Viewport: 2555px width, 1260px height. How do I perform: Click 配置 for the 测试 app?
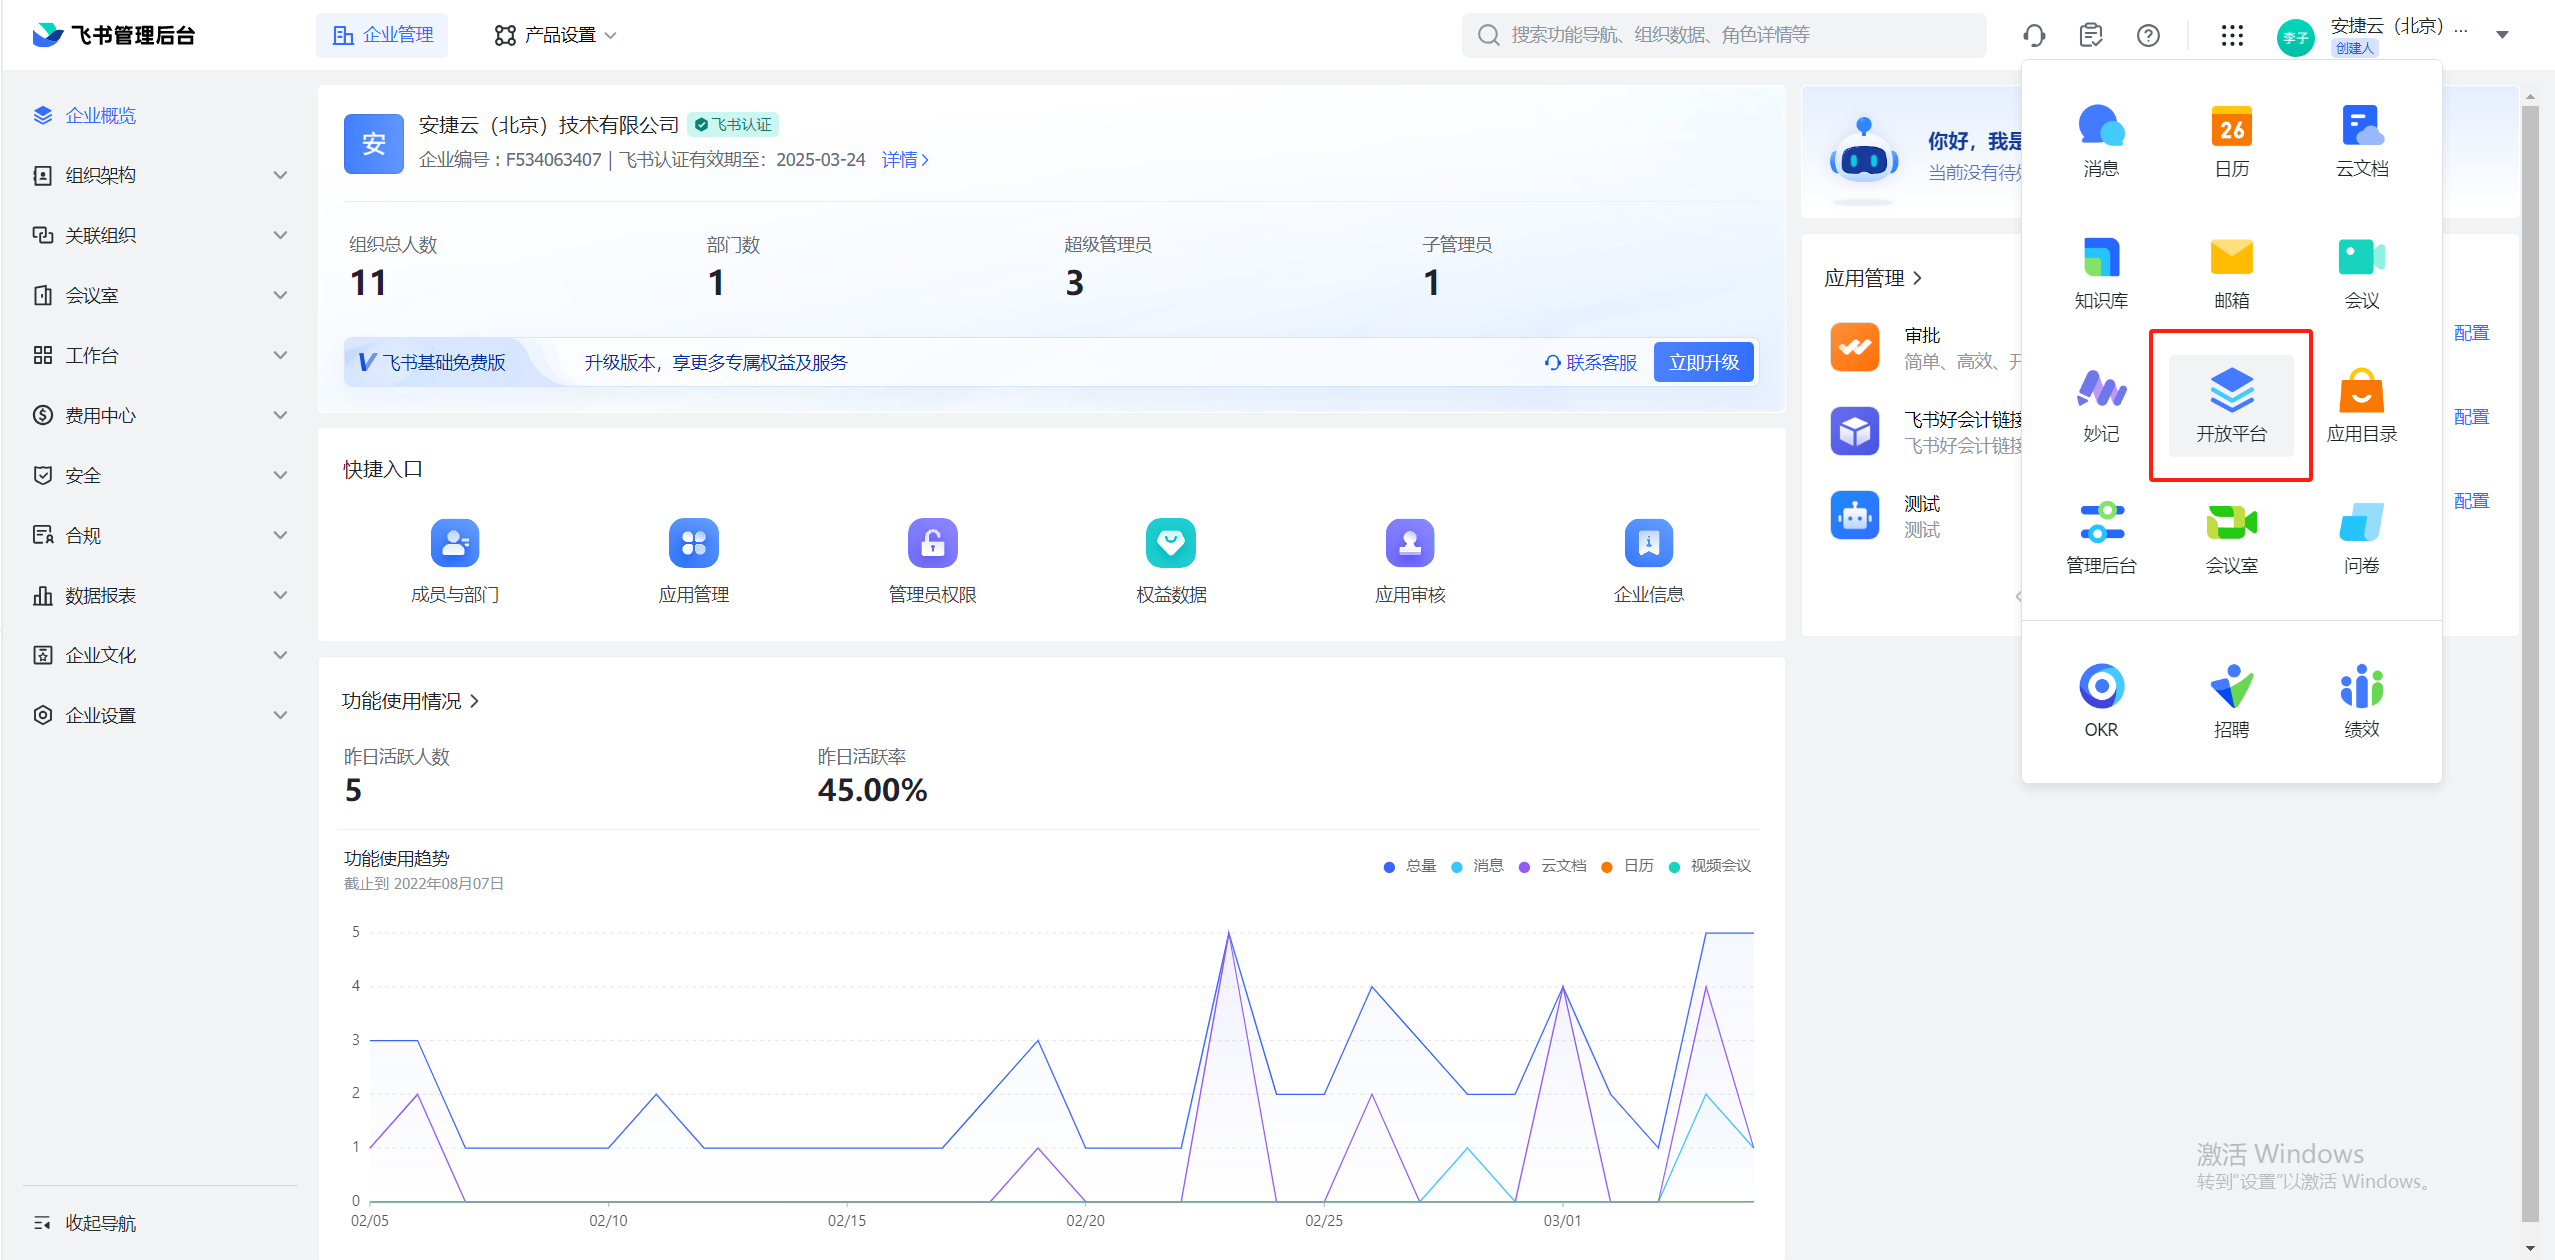(2471, 501)
